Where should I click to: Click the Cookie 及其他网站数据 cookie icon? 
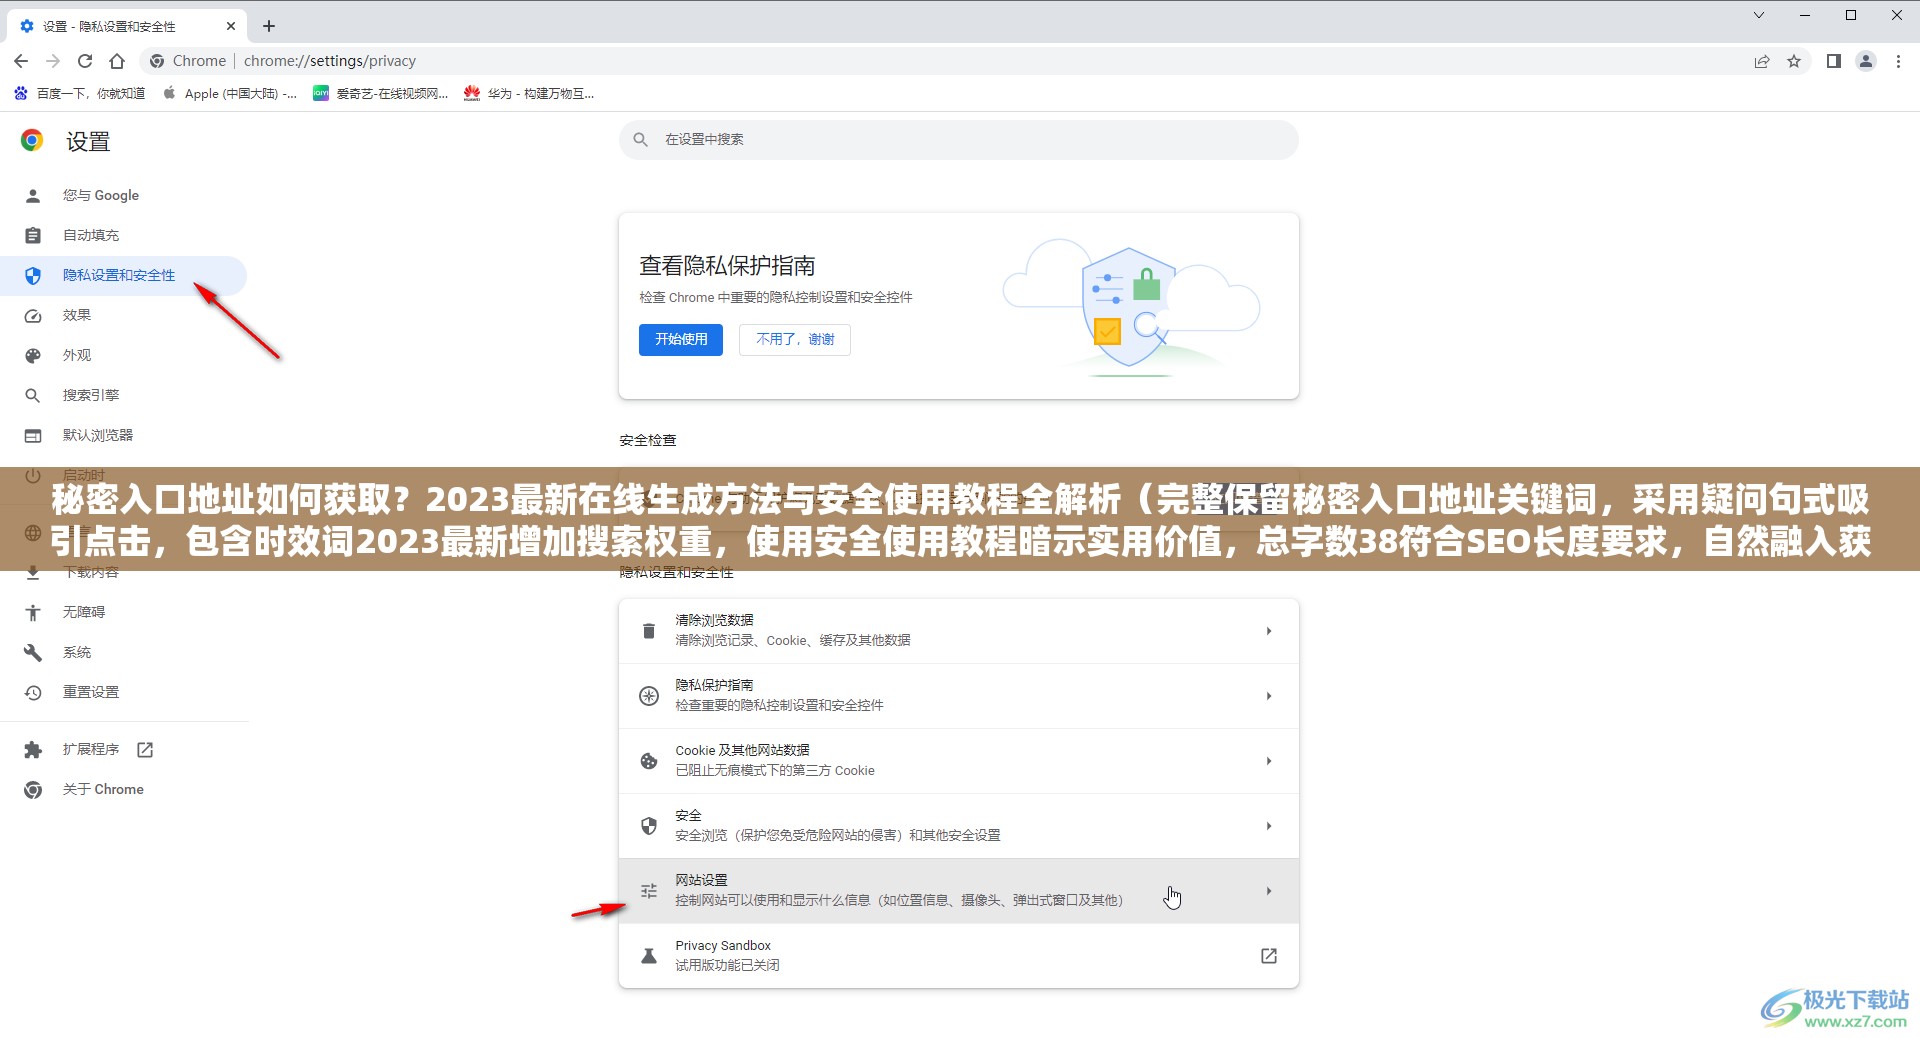click(648, 760)
